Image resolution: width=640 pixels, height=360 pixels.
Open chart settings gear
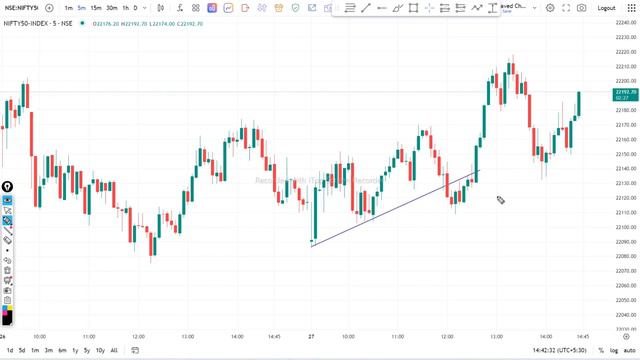(x=550, y=8)
